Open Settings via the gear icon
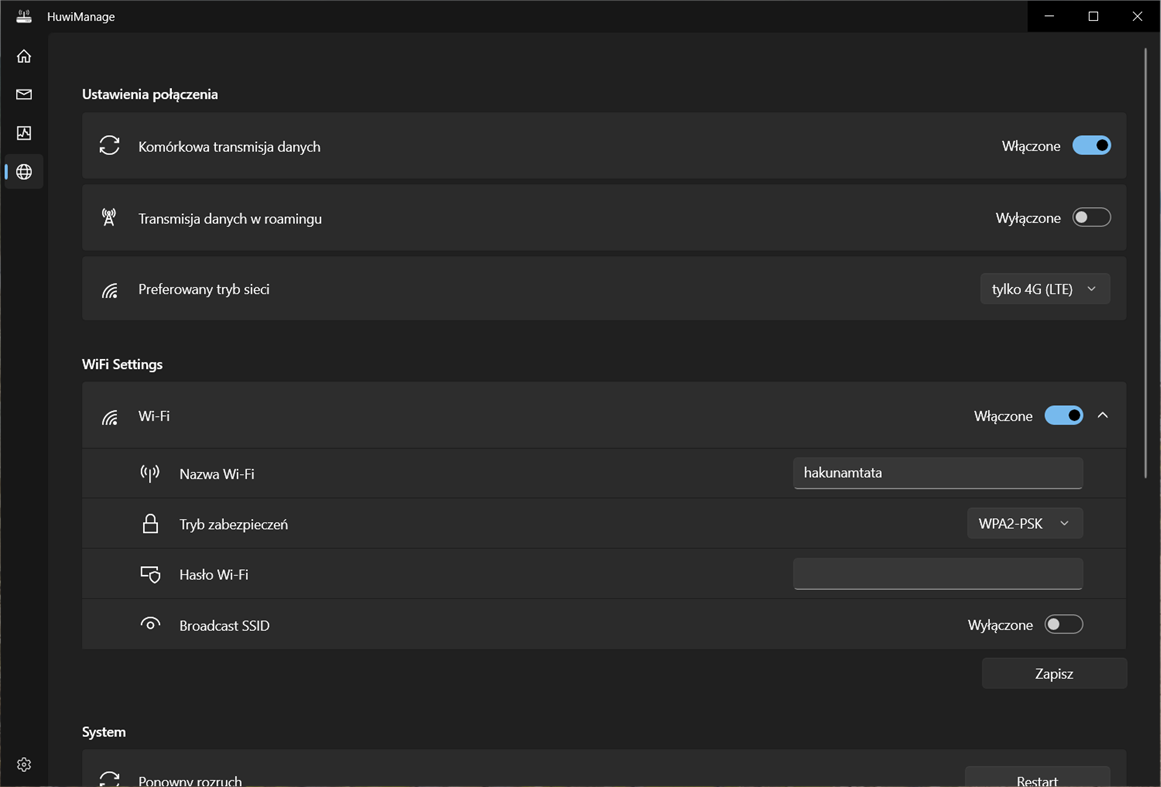1161x787 pixels. click(x=23, y=763)
